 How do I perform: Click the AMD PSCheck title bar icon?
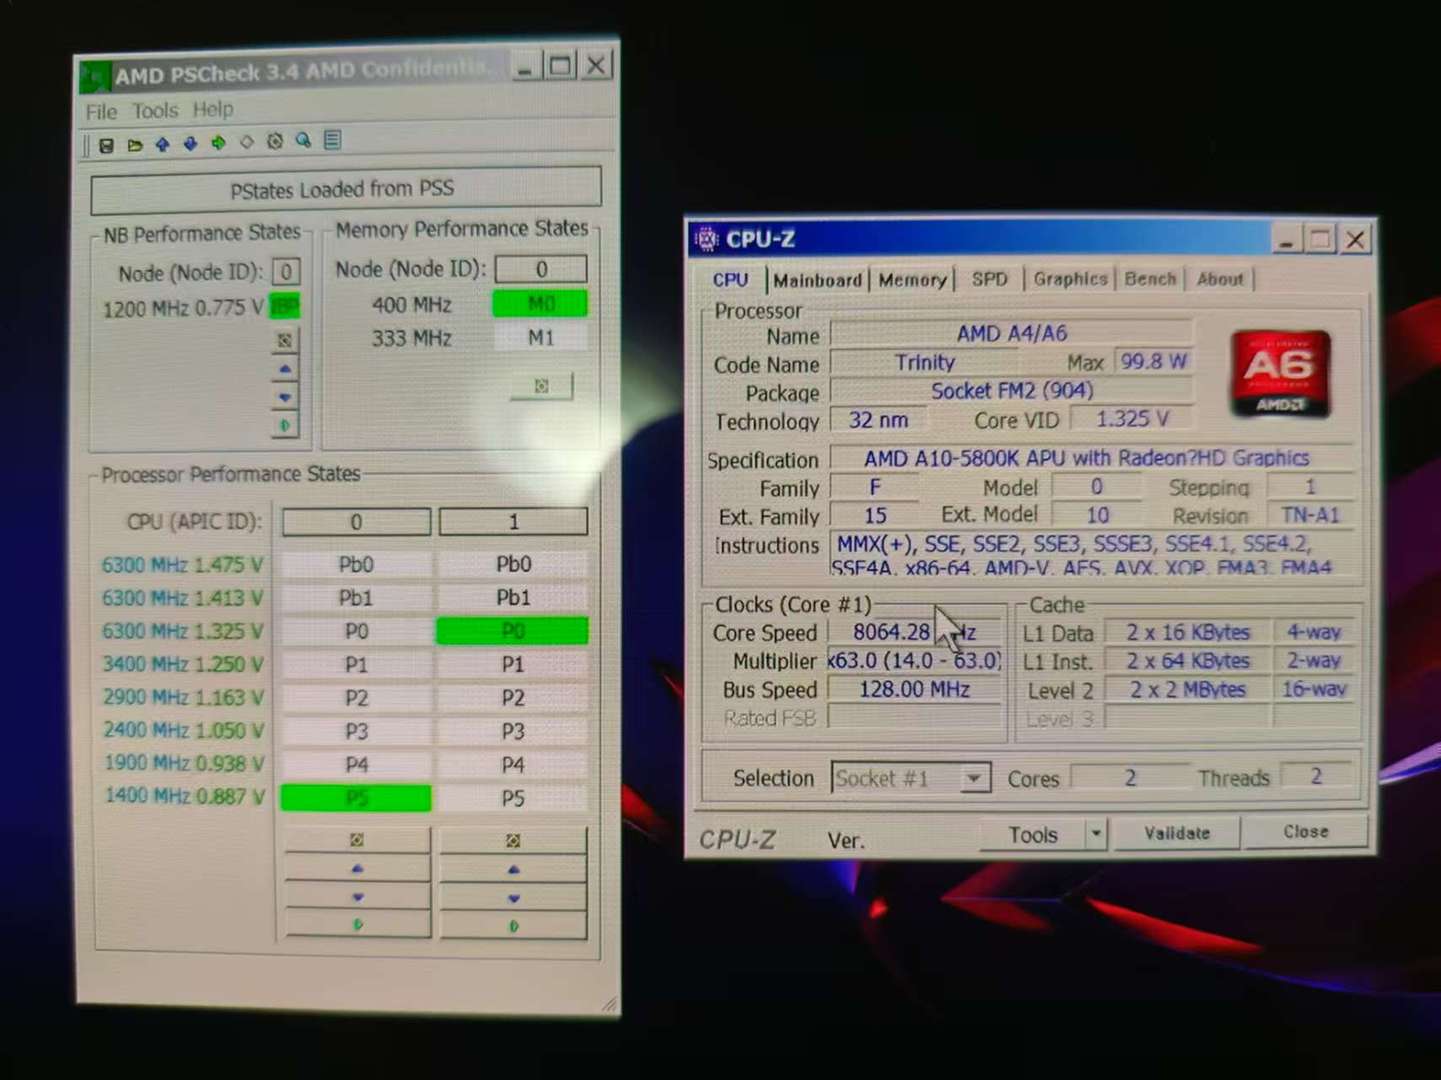point(95,76)
